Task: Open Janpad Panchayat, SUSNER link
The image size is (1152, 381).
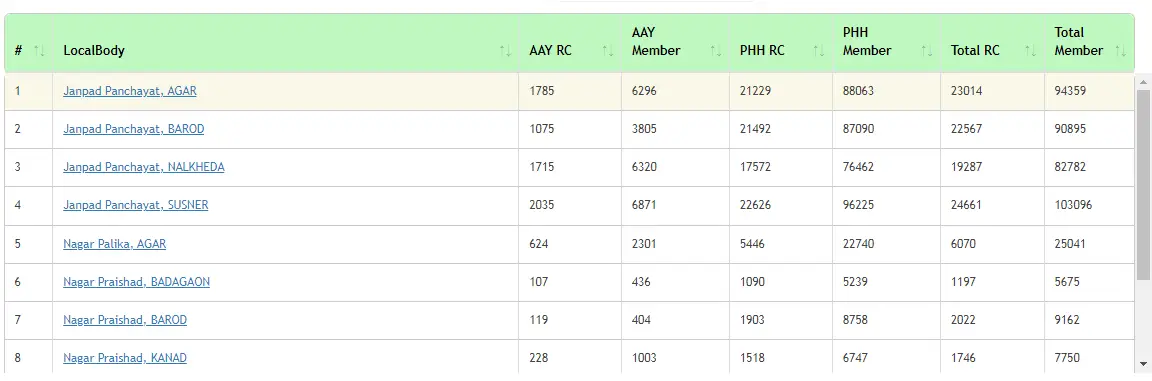Action: (x=136, y=206)
